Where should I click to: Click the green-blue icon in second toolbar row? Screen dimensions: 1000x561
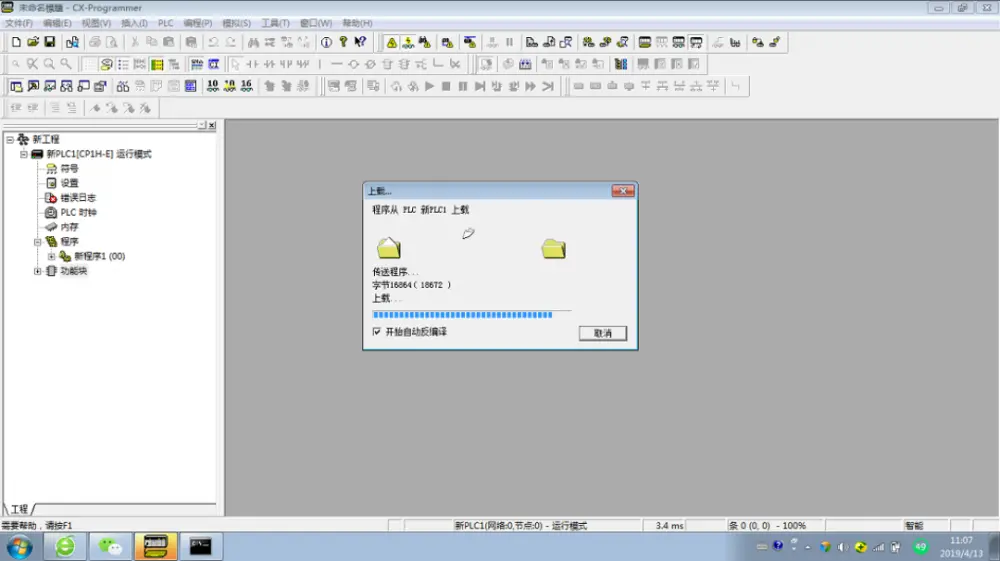click(x=621, y=64)
